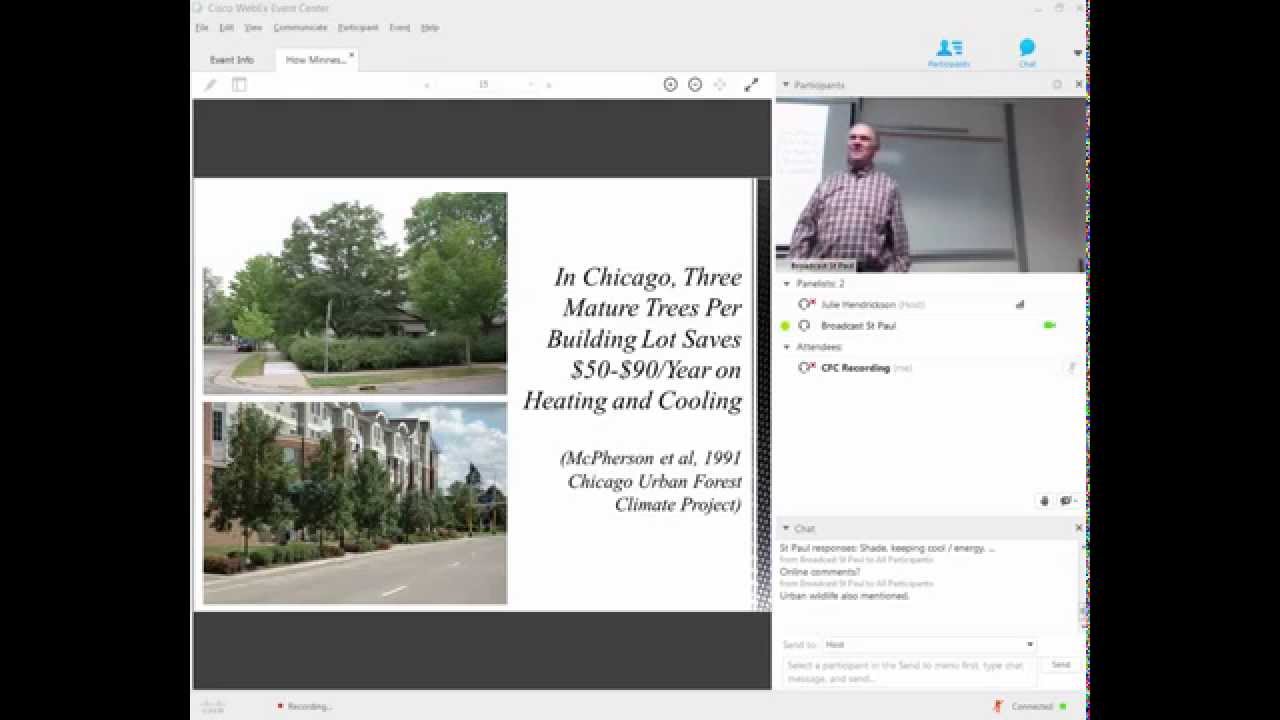Viewport: 1280px width, 720px height.
Task: Open the Chat panel icon in the top bar
Action: coord(1027,53)
